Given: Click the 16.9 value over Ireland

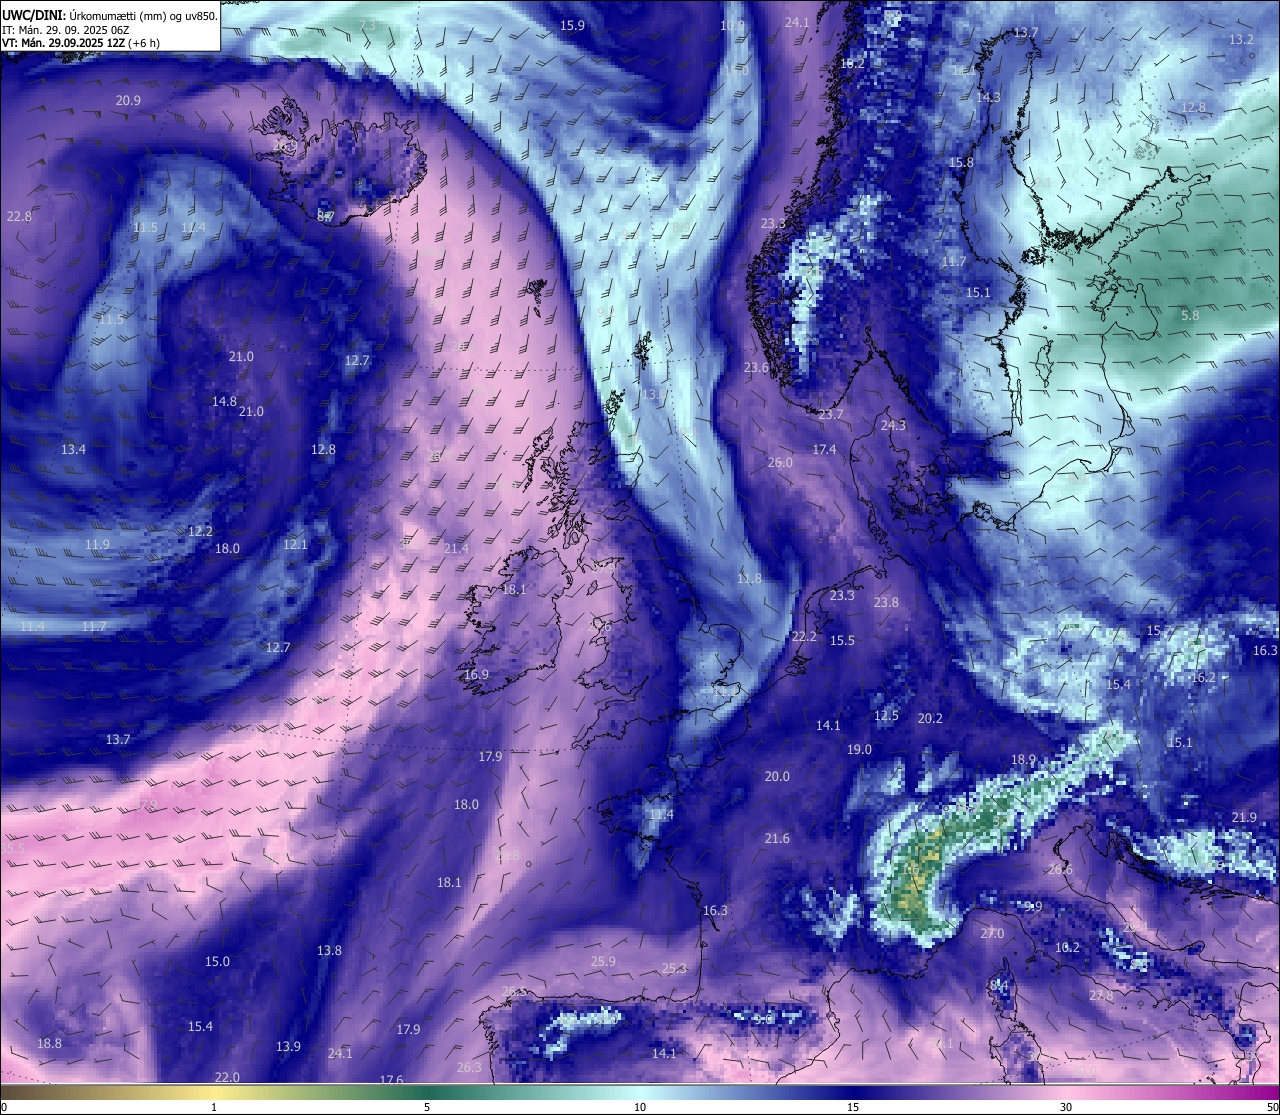Looking at the screenshot, I should pyautogui.click(x=476, y=675).
